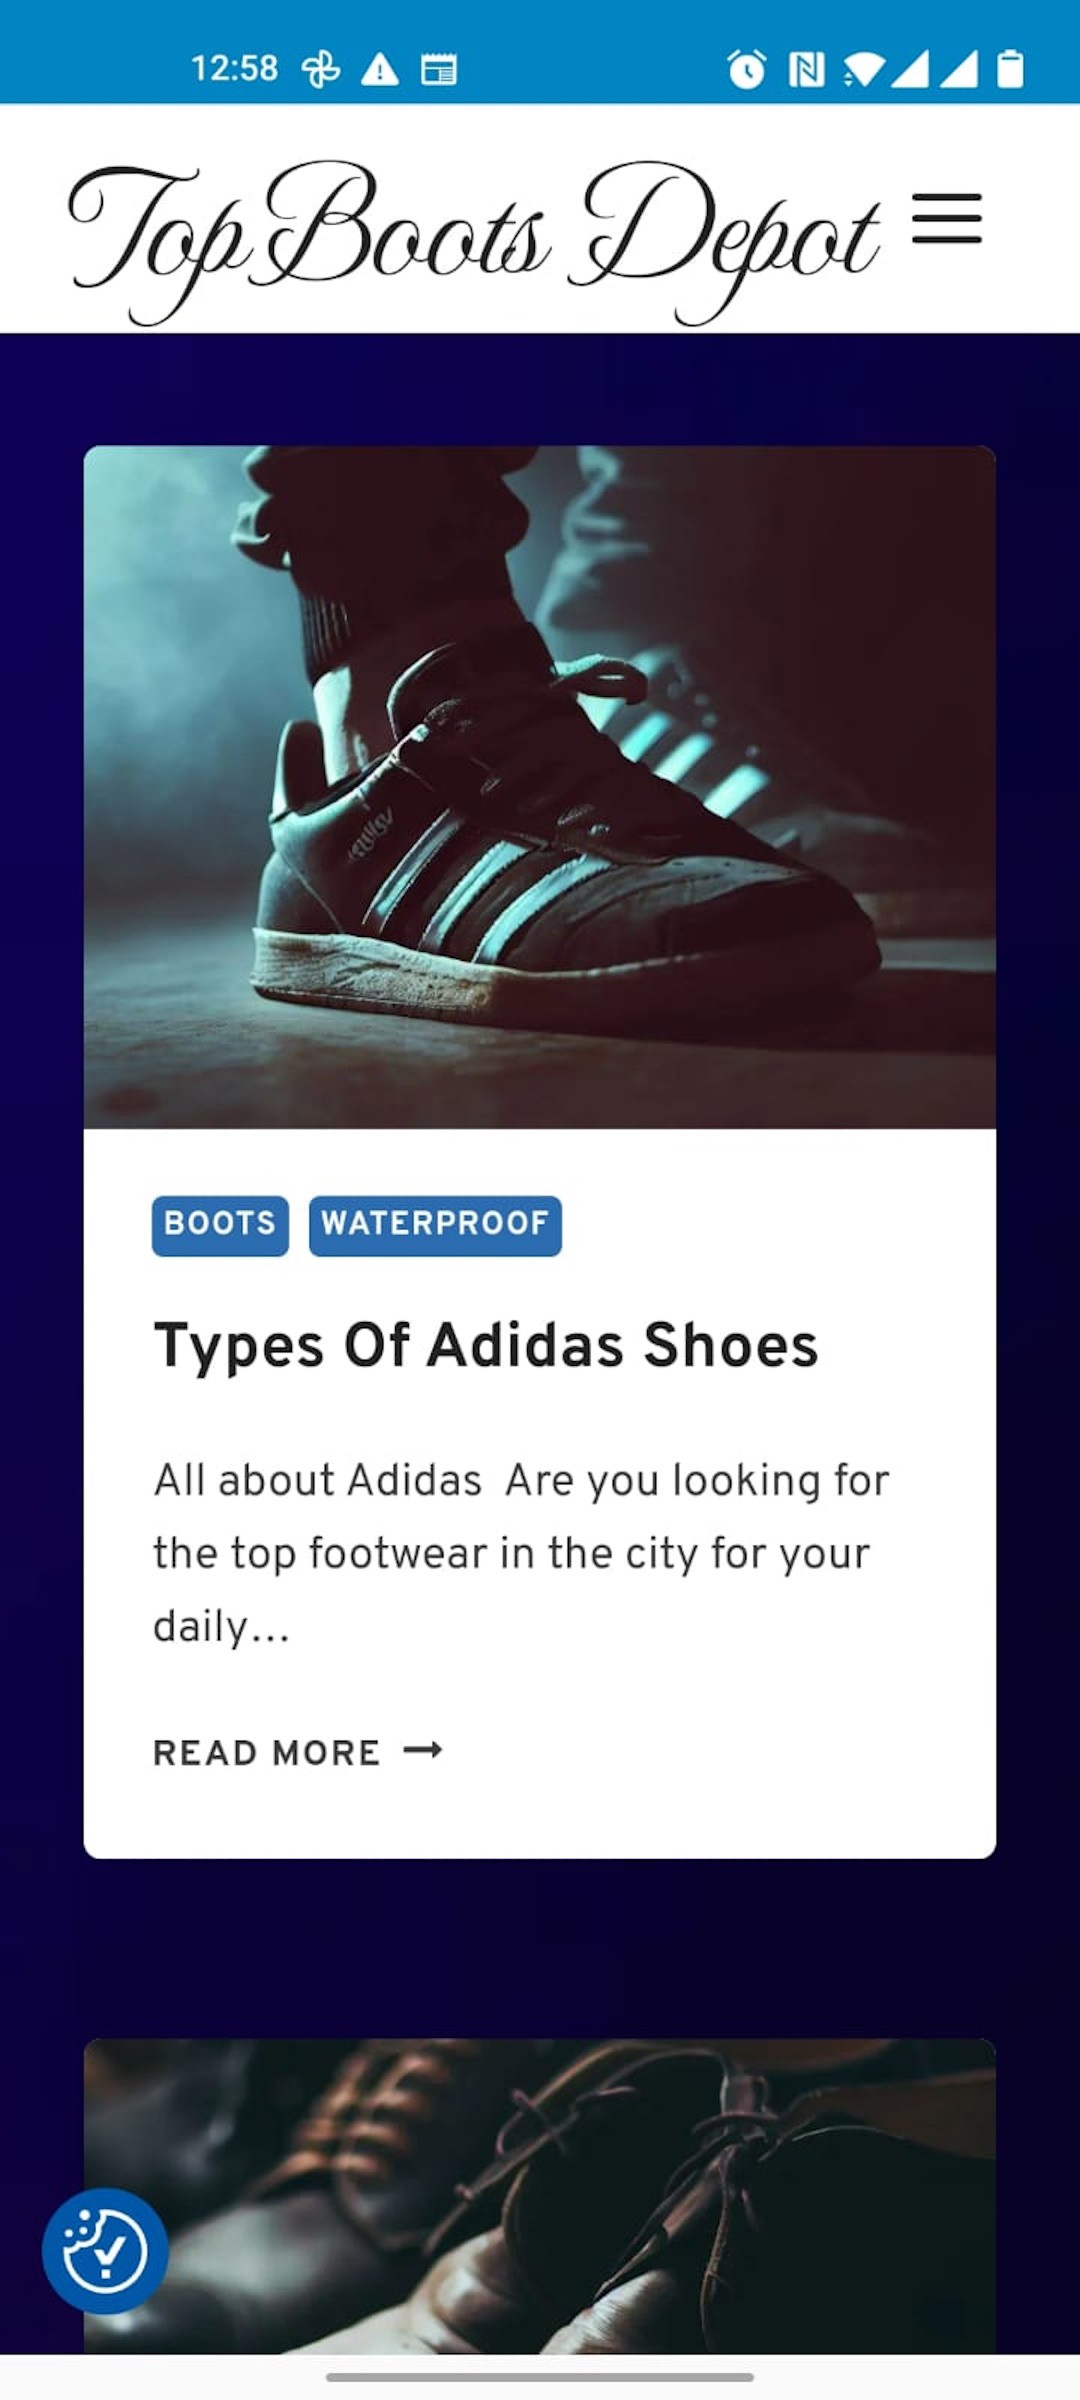Open the hamburger navigation menu
The image size is (1080, 2400).
click(946, 219)
